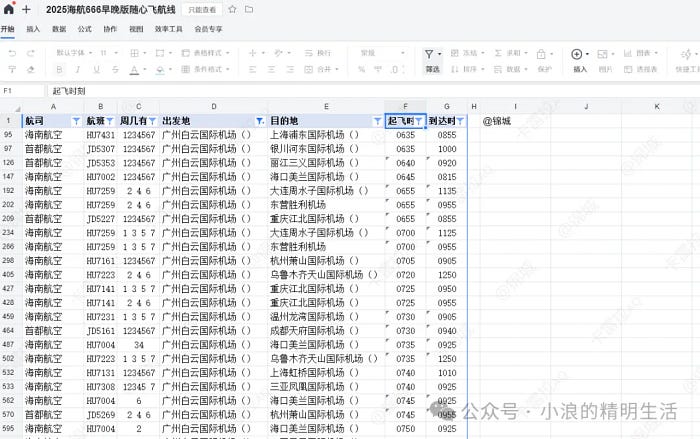Image resolution: width=700 pixels, height=439 pixels.
Task: Open the 航司 column filter
Action: coord(76,121)
